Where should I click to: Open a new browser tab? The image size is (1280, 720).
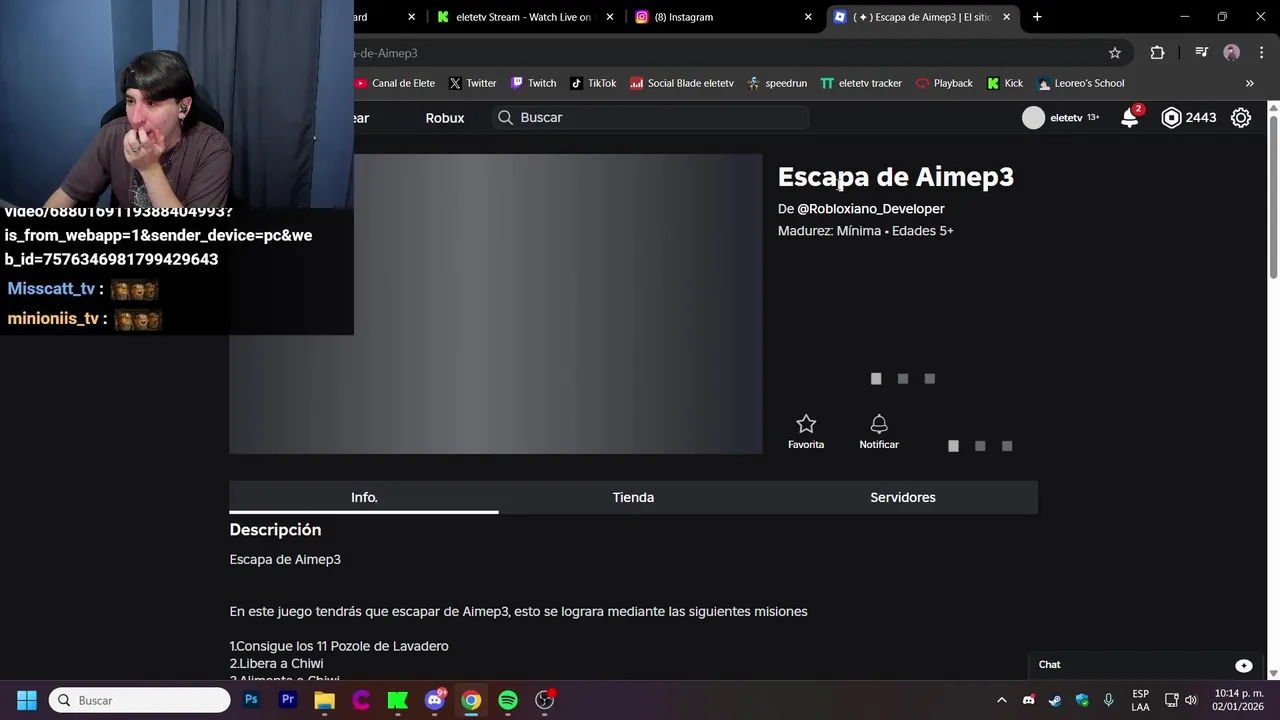(1037, 17)
